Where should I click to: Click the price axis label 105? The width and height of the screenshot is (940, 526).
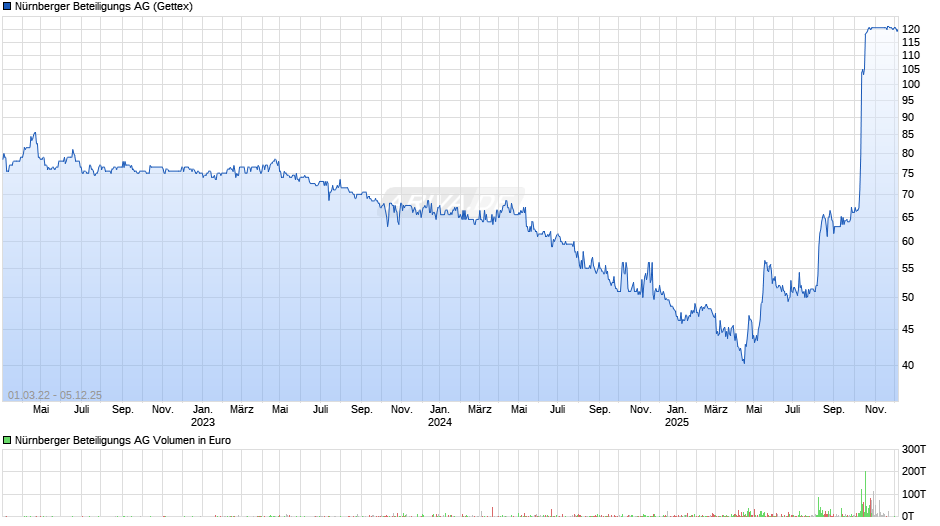pyautogui.click(x=911, y=70)
